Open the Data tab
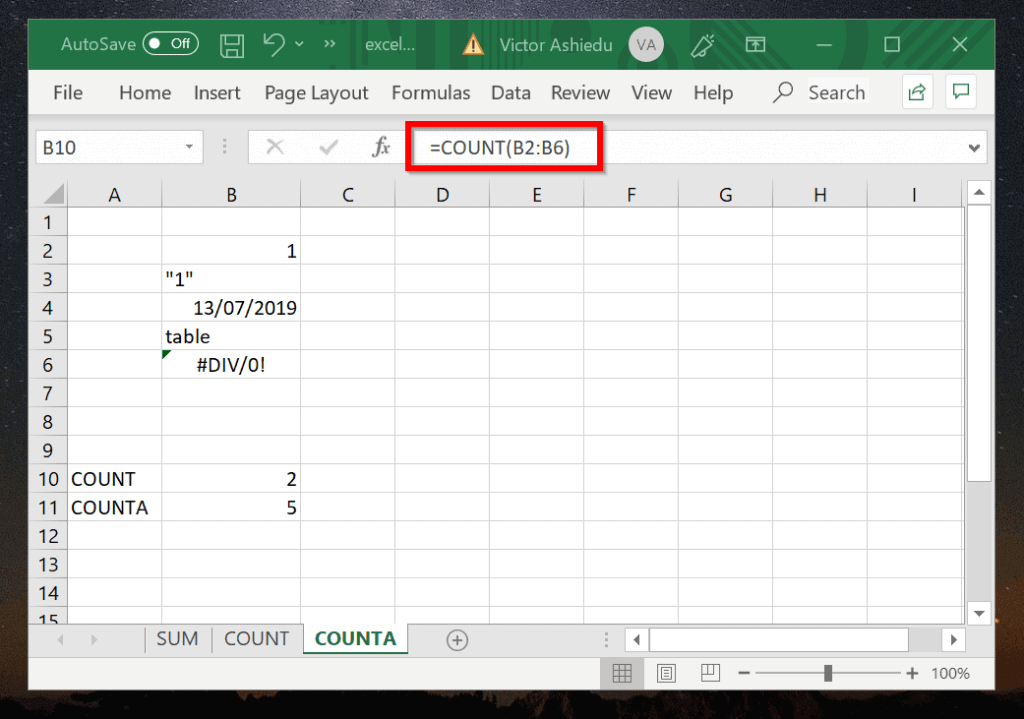This screenshot has height=719, width=1024. (x=511, y=93)
